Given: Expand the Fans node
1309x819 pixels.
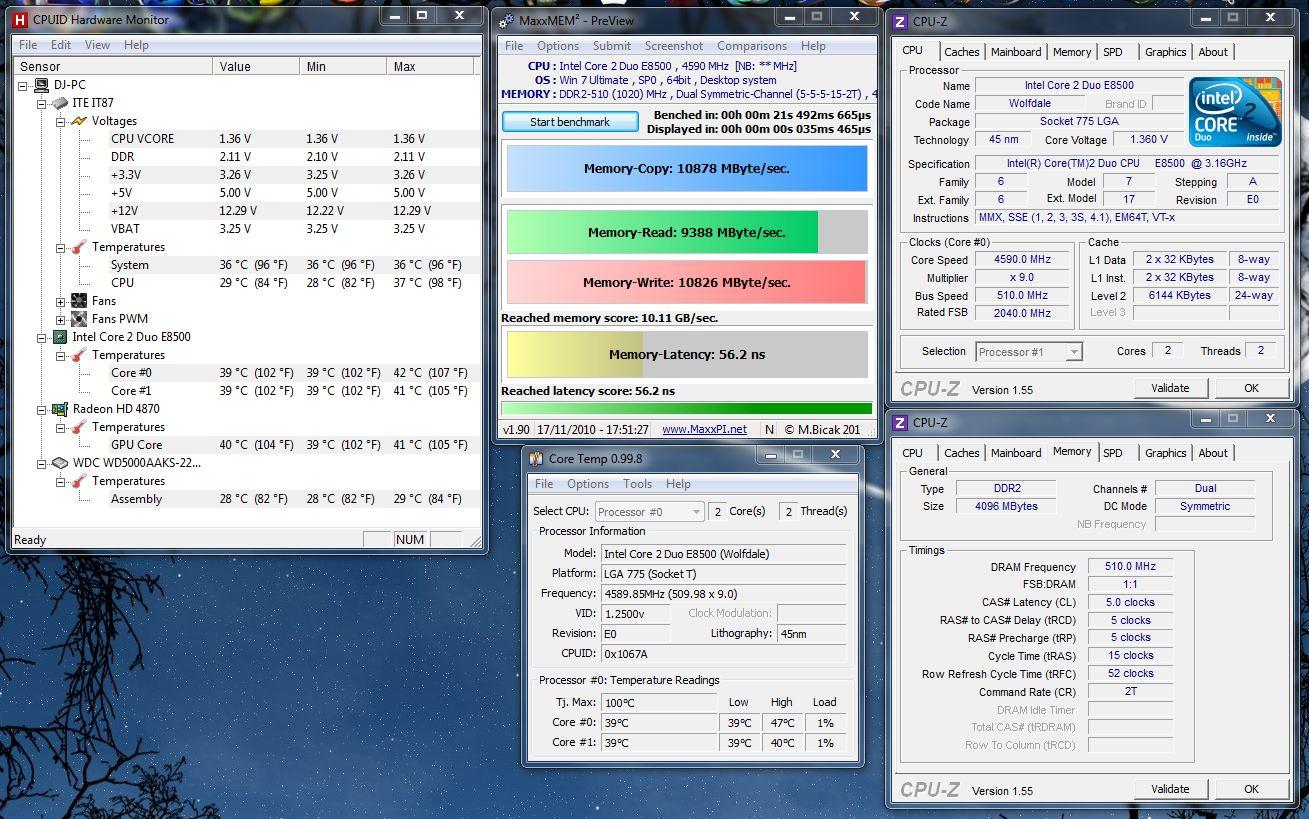Looking at the screenshot, I should point(60,301).
